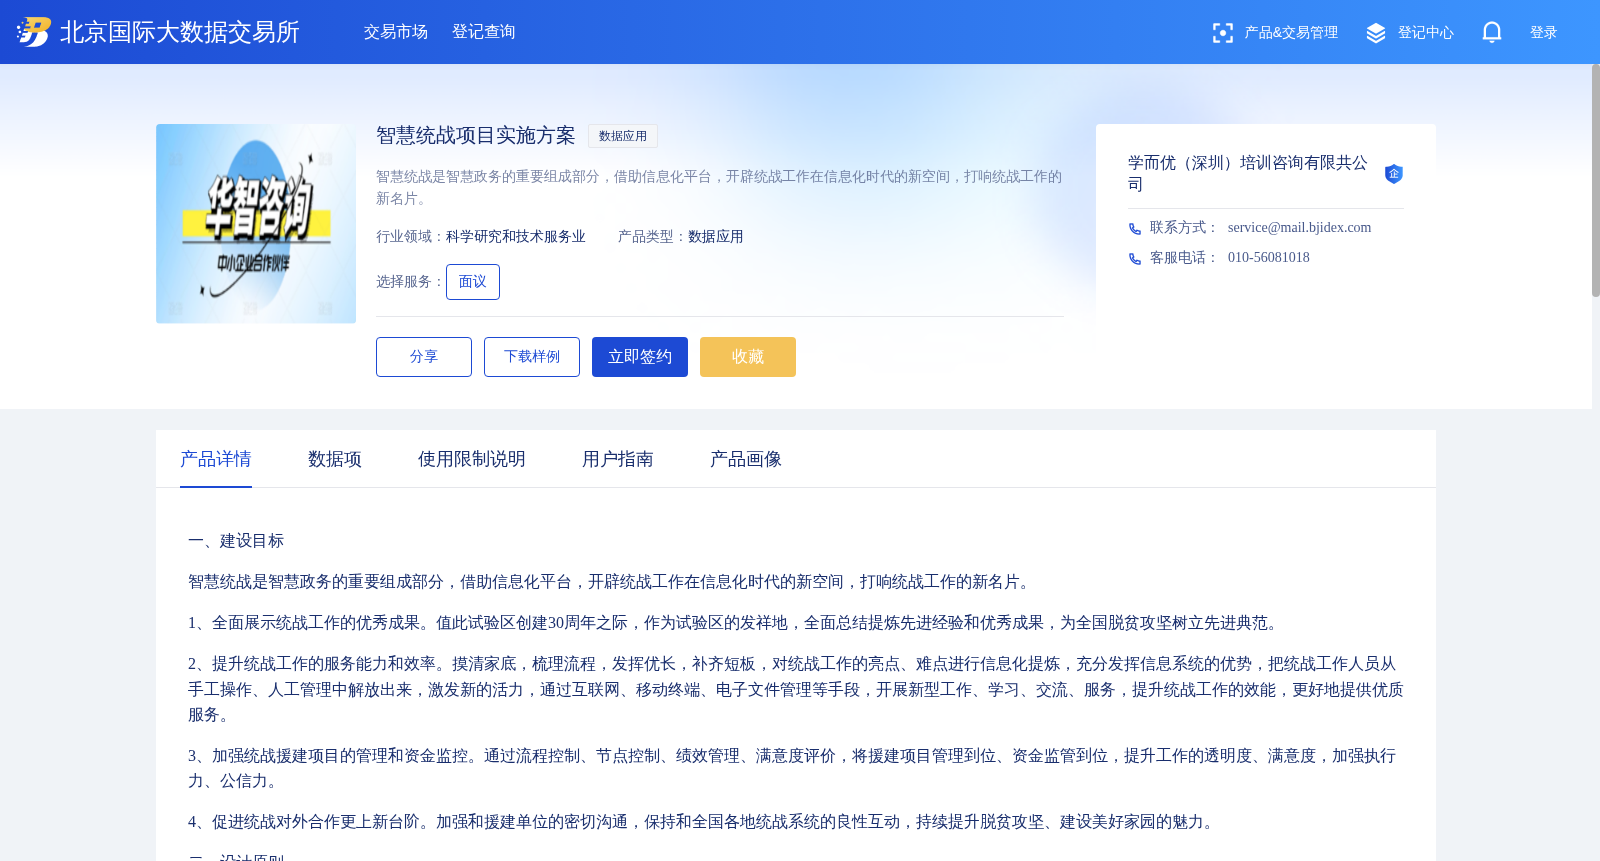The image size is (1600, 861).
Task: Select the 面议 service option
Action: (473, 282)
